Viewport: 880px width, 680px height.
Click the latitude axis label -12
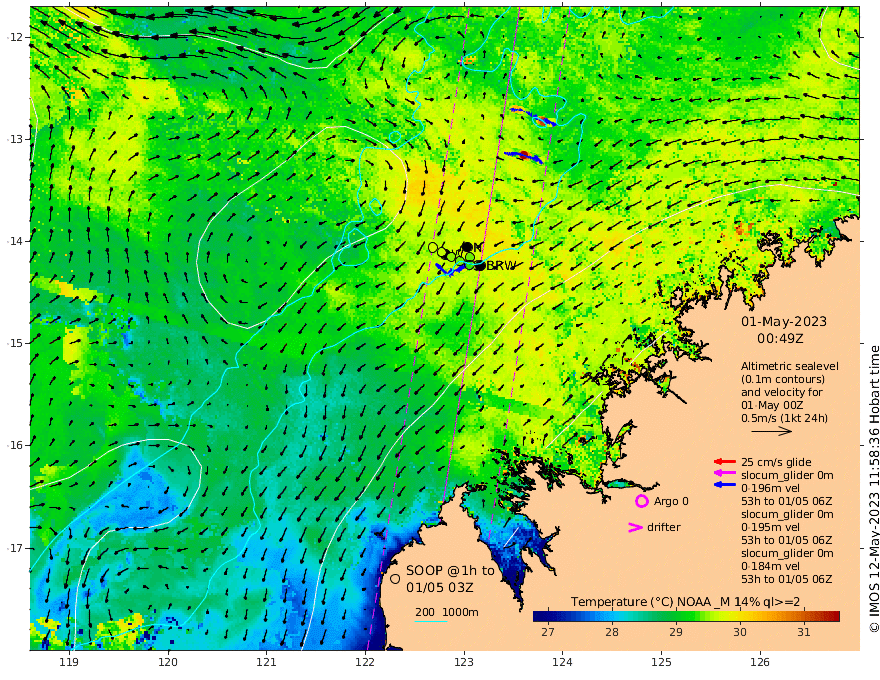[x=14, y=36]
